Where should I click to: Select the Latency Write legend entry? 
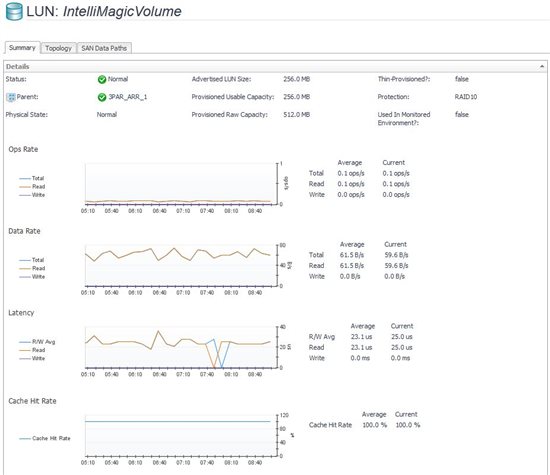32,359
